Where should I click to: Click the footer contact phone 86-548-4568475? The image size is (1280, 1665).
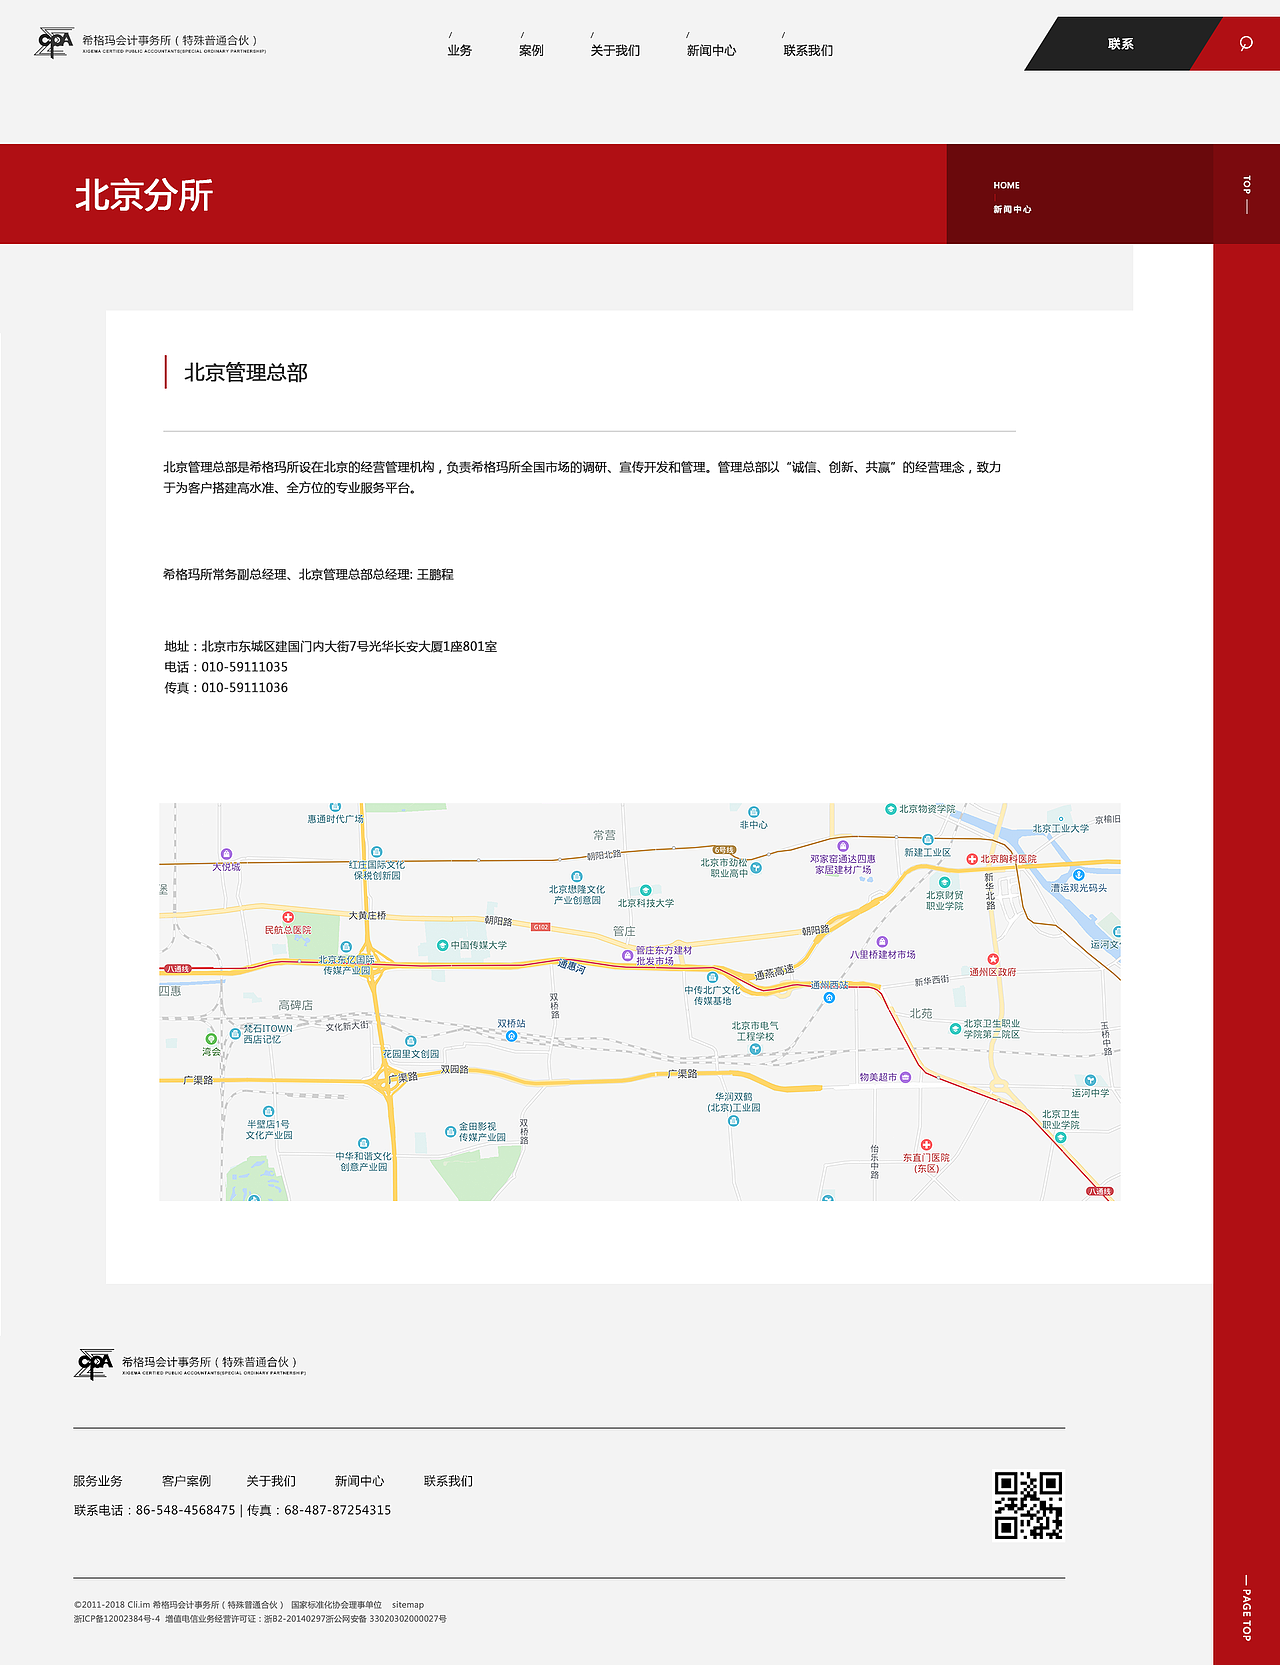pyautogui.click(x=186, y=1510)
